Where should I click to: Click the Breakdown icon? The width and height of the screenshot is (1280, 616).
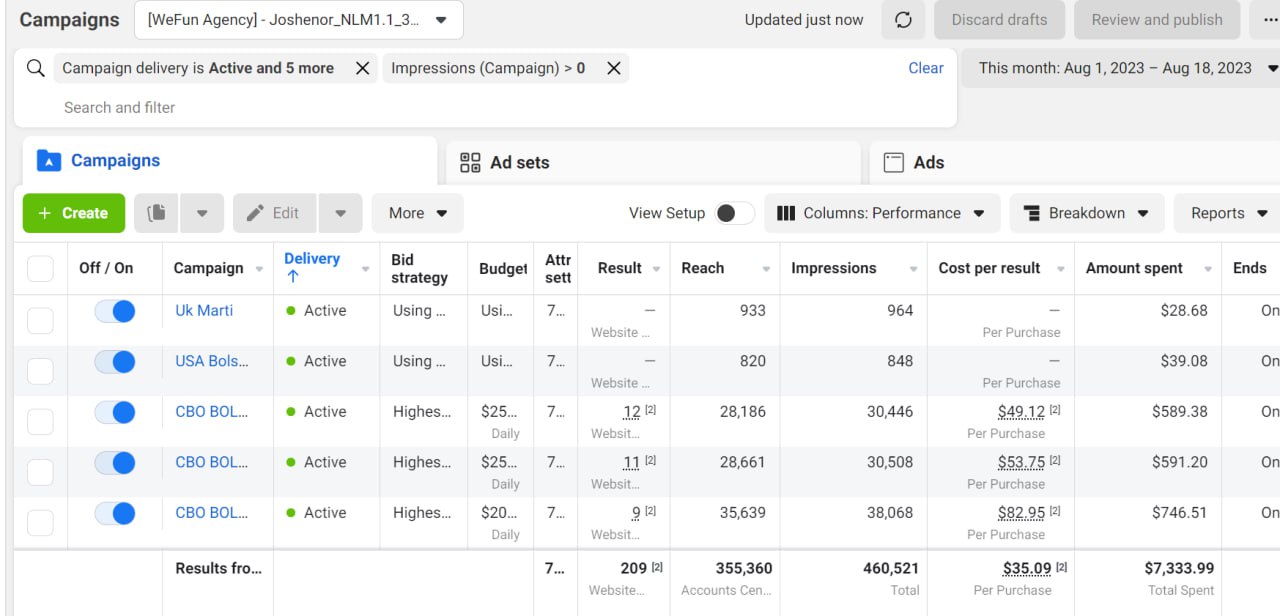pos(1032,213)
